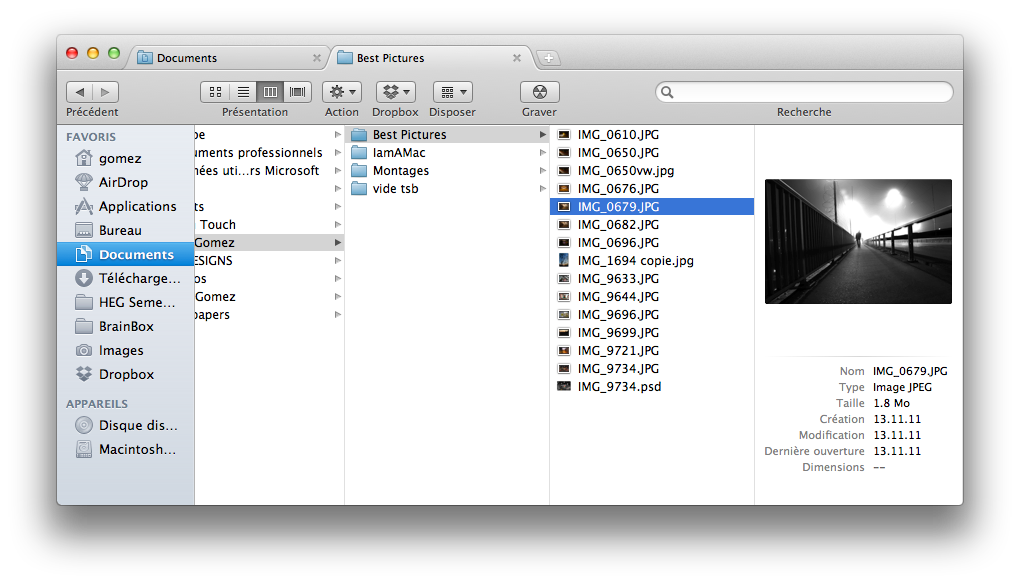The height and width of the screenshot is (584, 1020).
Task: Click the Burn (Graver) toolbar icon
Action: (x=539, y=92)
